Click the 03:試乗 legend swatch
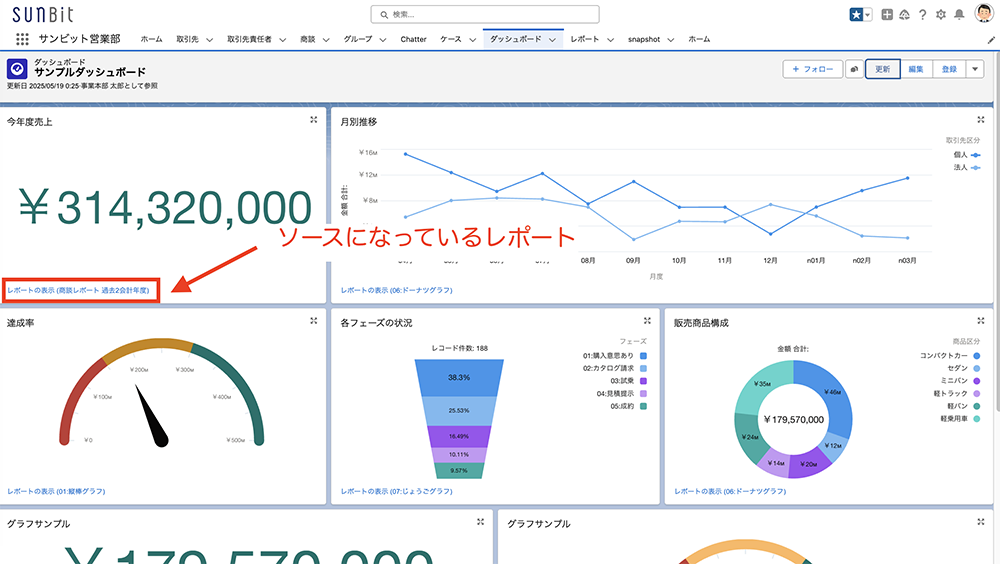 643,381
